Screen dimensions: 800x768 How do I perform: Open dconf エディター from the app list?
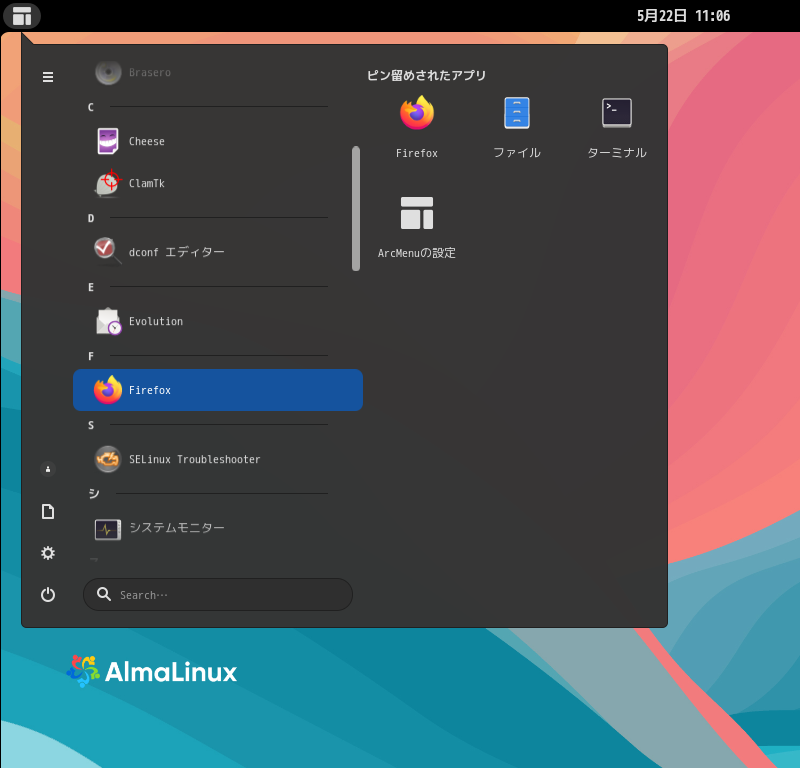point(218,252)
